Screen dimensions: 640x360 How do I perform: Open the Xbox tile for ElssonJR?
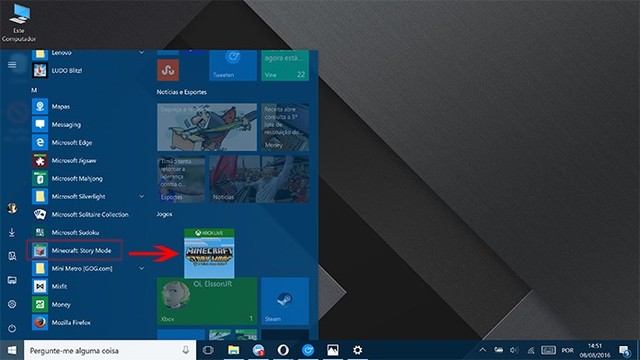pyautogui.click(x=207, y=301)
